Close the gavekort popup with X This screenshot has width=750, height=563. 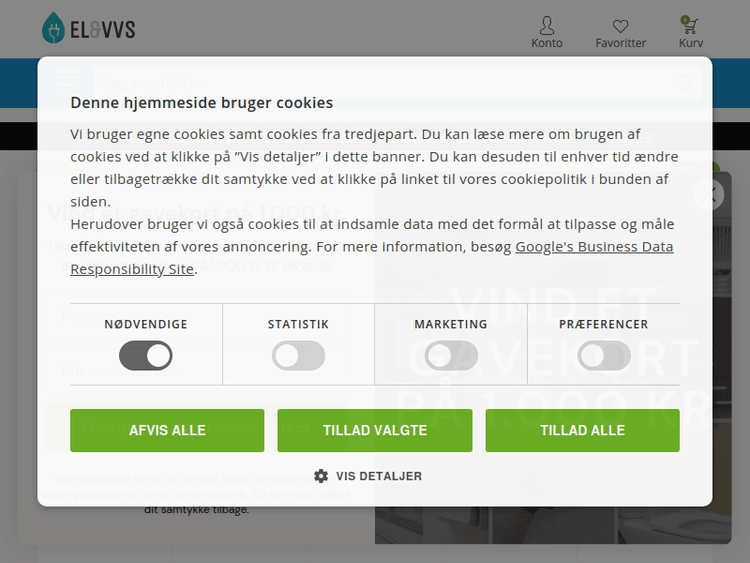point(708,194)
